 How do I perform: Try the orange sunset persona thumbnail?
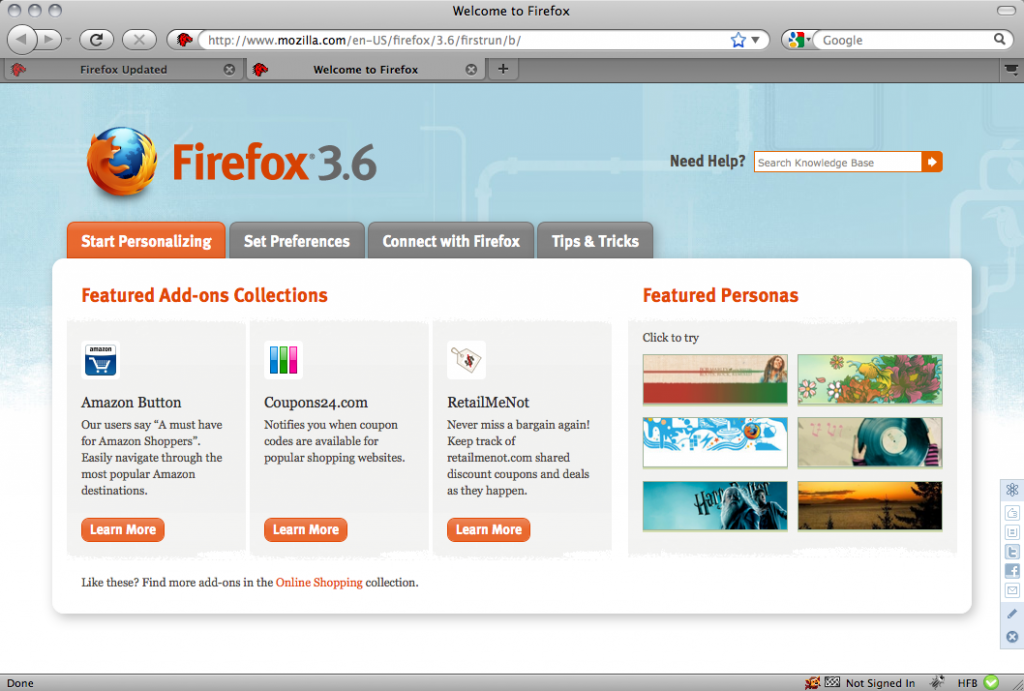click(870, 506)
